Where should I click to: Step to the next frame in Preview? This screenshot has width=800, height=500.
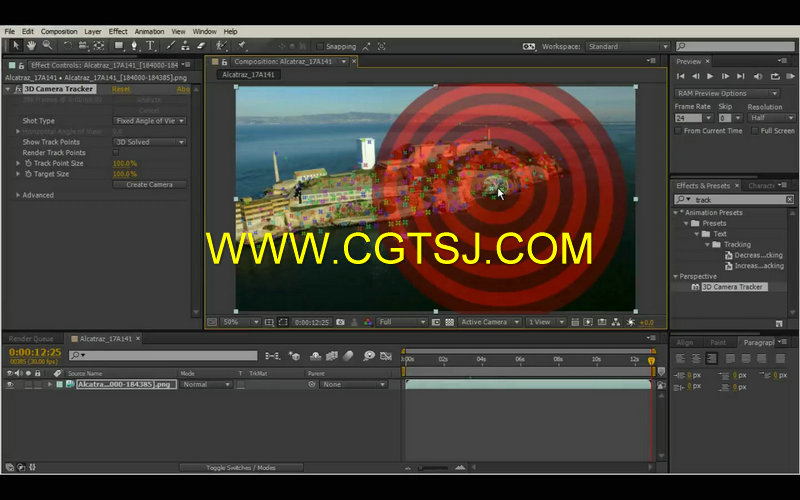point(725,77)
